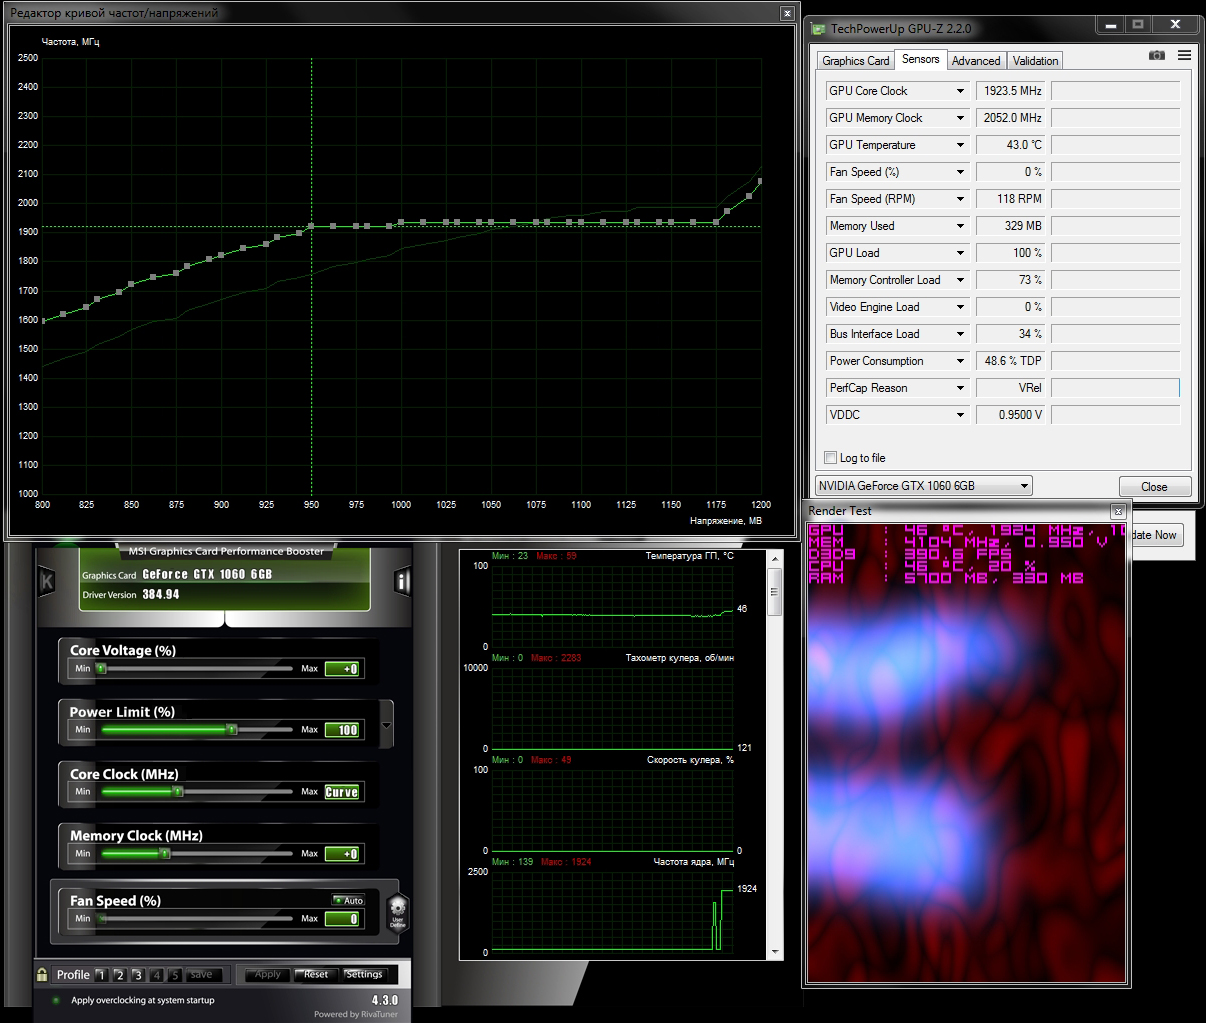Open the GPU Load sensor dropdown
Viewport: 1206px width, 1023px height.
point(960,253)
